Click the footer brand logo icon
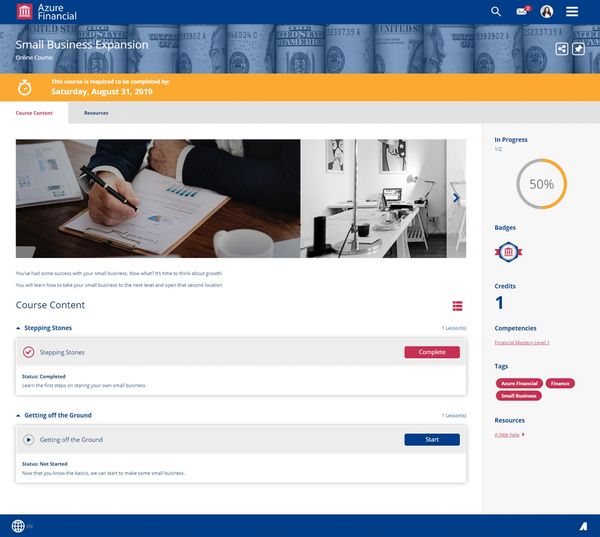This screenshot has height=537, width=600. [583, 526]
